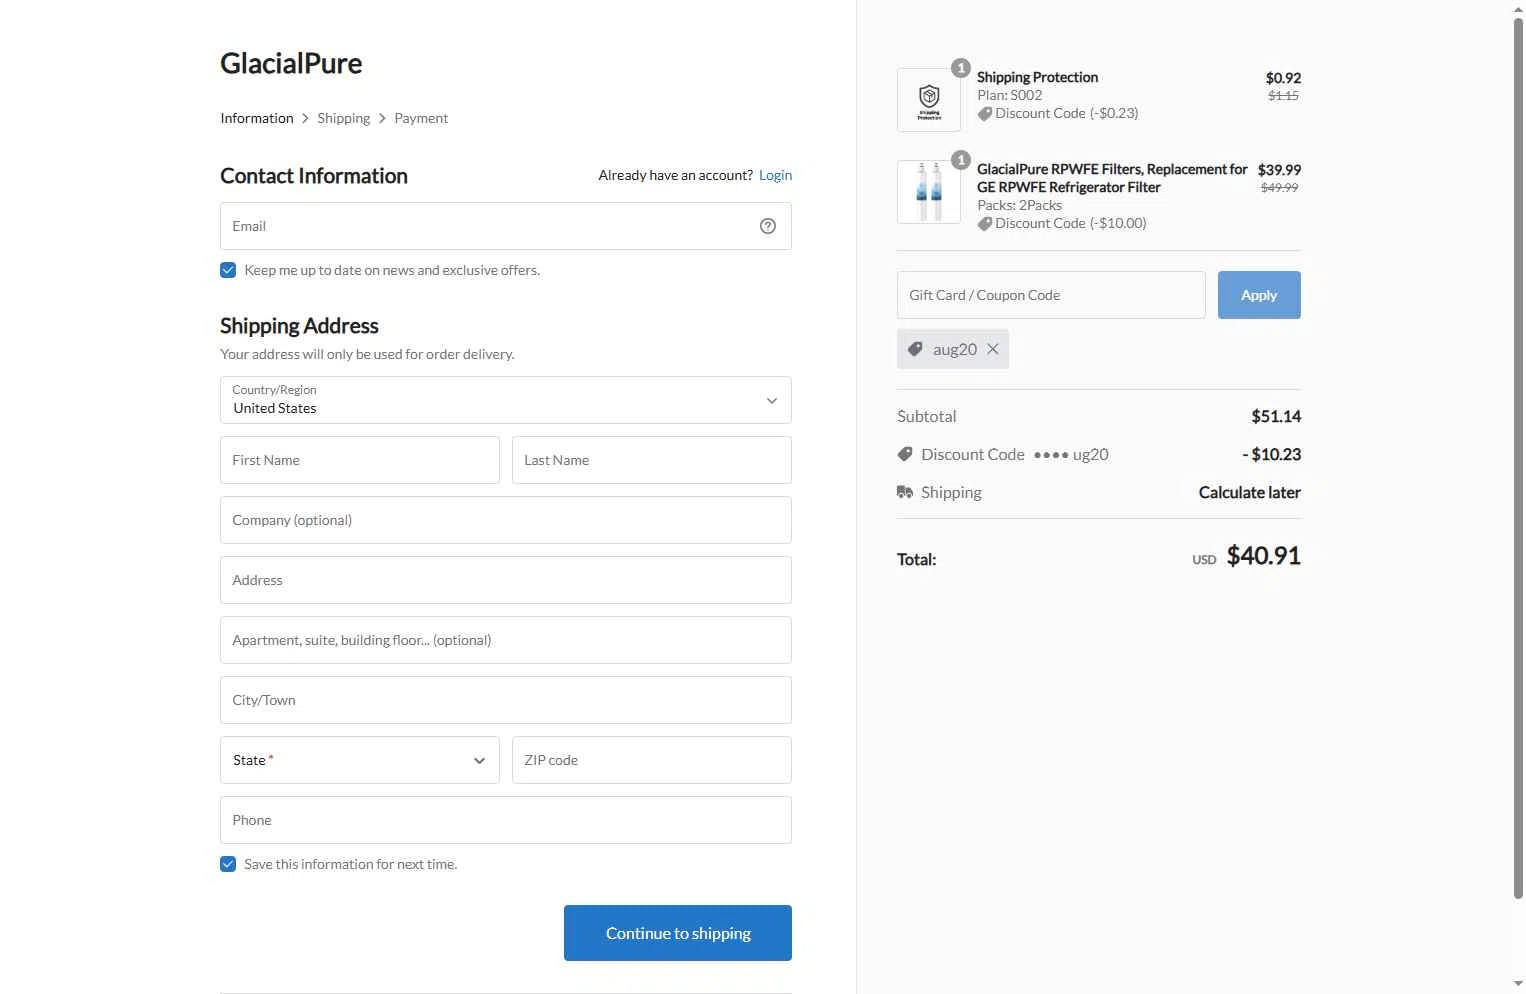This screenshot has width=1526, height=994.
Task: Select the Company (optional) field
Action: coord(506,520)
